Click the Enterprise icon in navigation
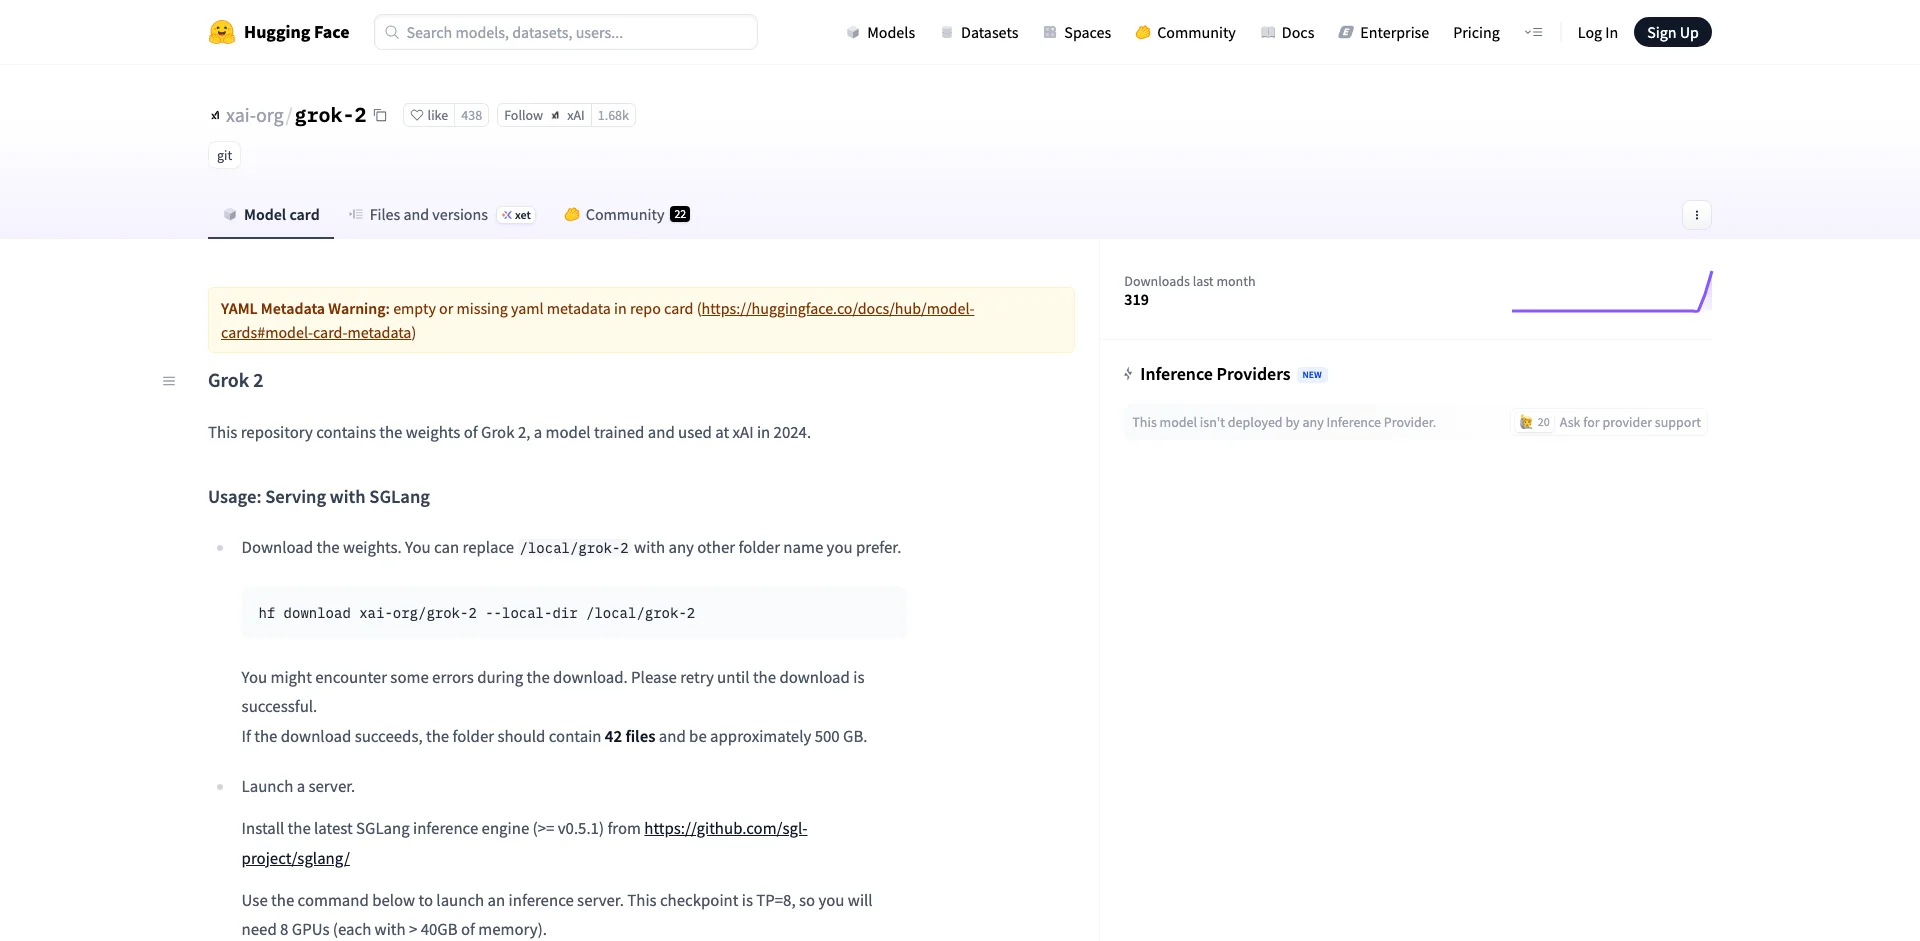Screen dimensions: 1920x941 (1344, 32)
